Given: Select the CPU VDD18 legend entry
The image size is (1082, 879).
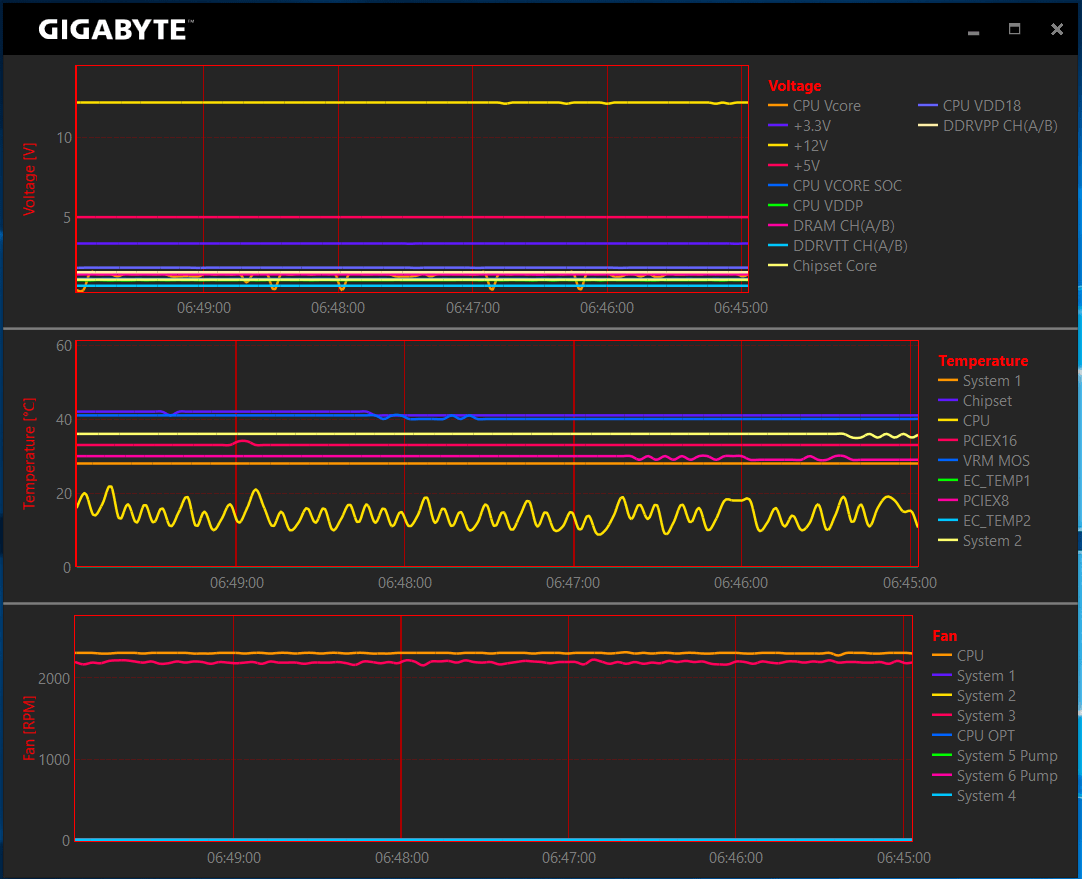Looking at the screenshot, I should 981,106.
